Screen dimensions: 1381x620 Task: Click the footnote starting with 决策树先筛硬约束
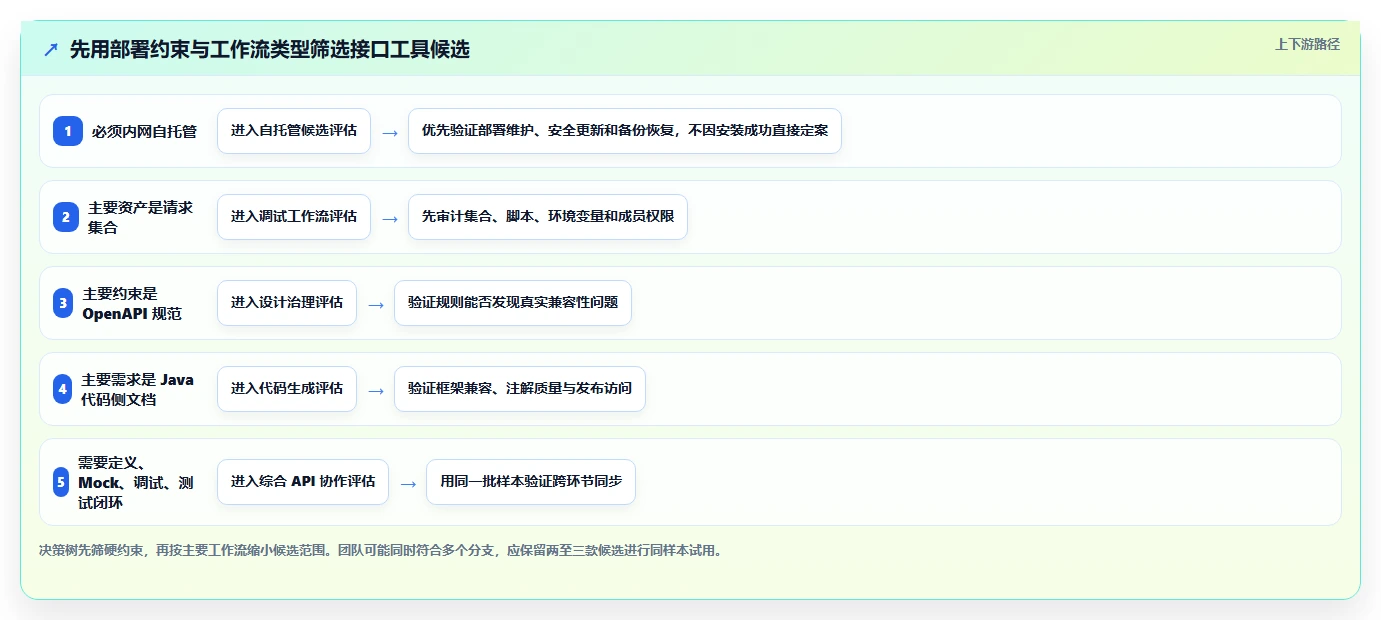pyautogui.click(x=380, y=551)
